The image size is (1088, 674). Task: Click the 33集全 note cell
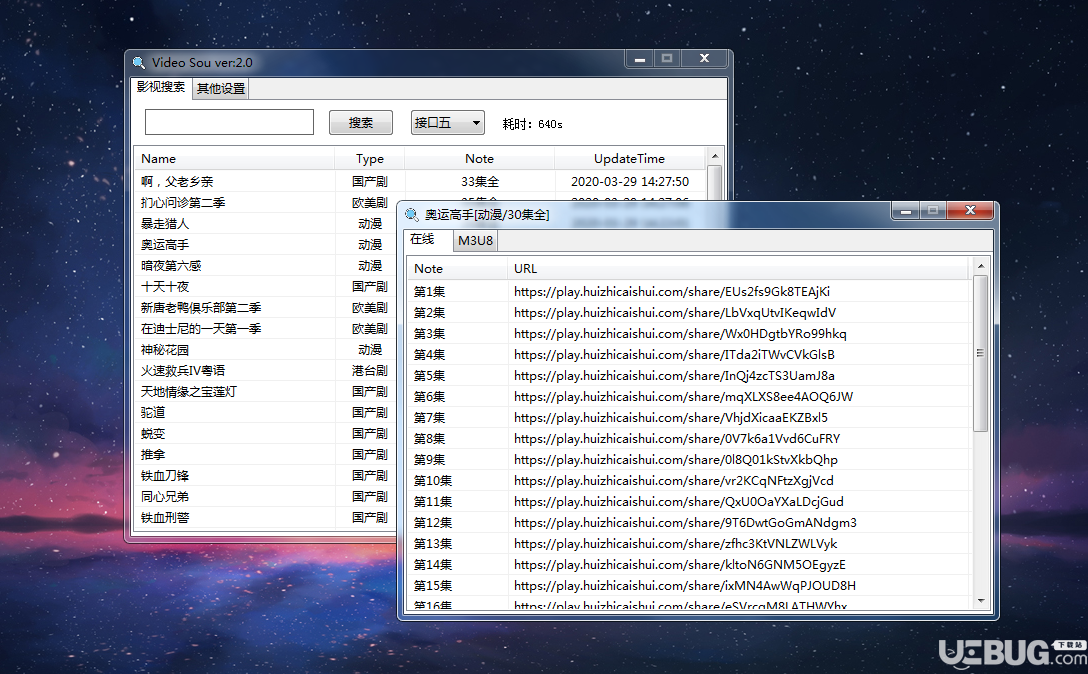point(479,181)
